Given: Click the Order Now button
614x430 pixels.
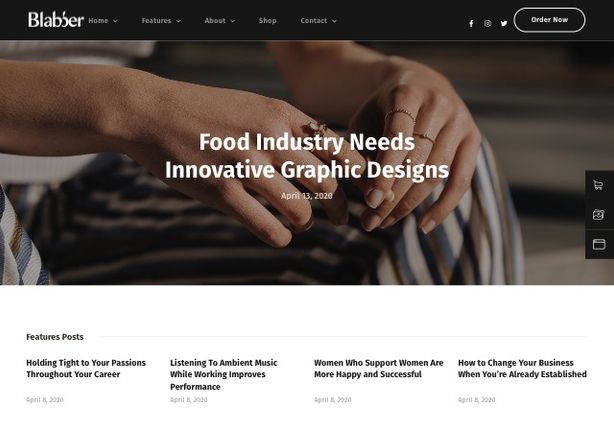Looking at the screenshot, I should pyautogui.click(x=549, y=20).
